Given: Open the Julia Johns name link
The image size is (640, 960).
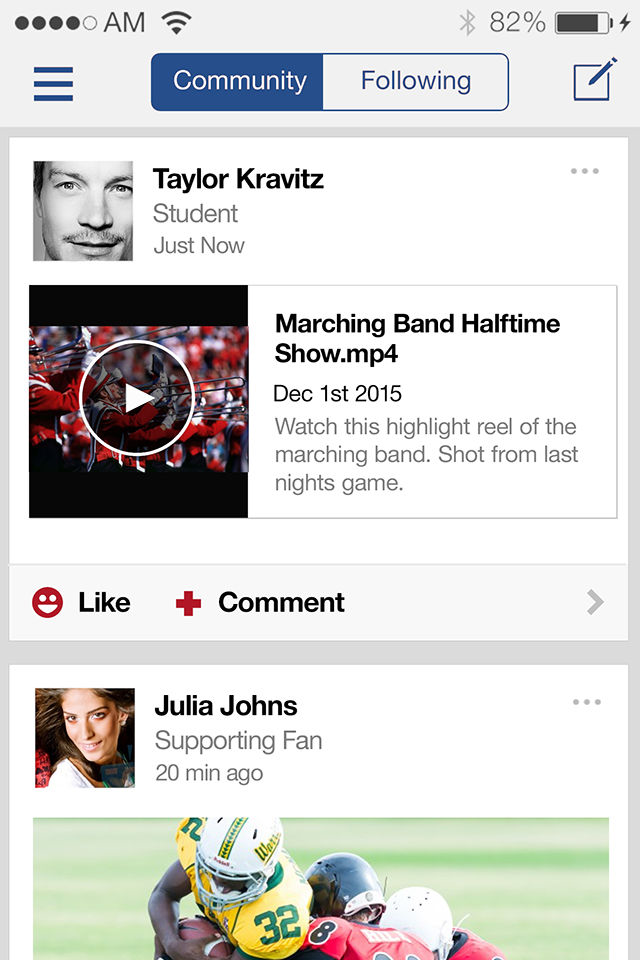Looking at the screenshot, I should click(x=226, y=706).
